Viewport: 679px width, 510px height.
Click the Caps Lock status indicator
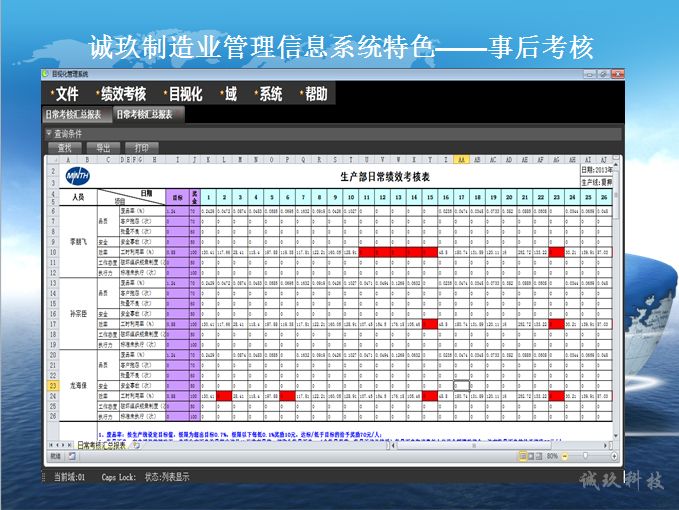pyautogui.click(x=119, y=477)
